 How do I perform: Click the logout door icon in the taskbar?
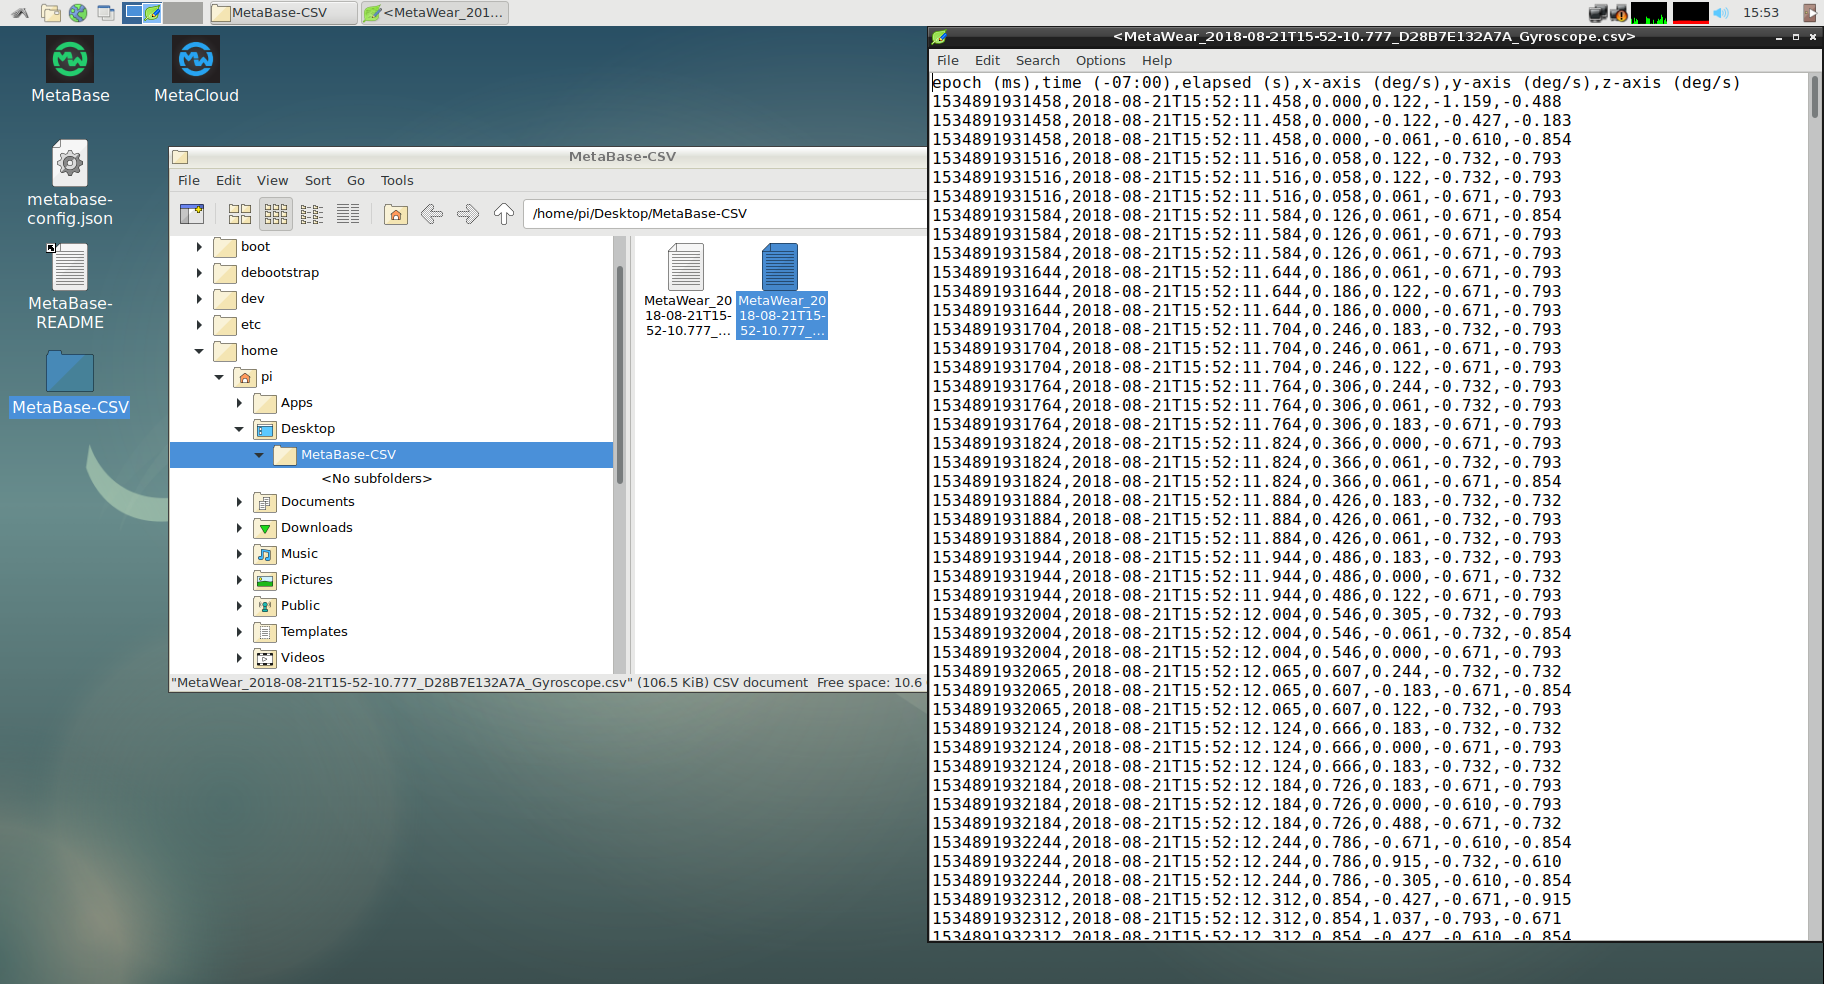(x=1810, y=13)
